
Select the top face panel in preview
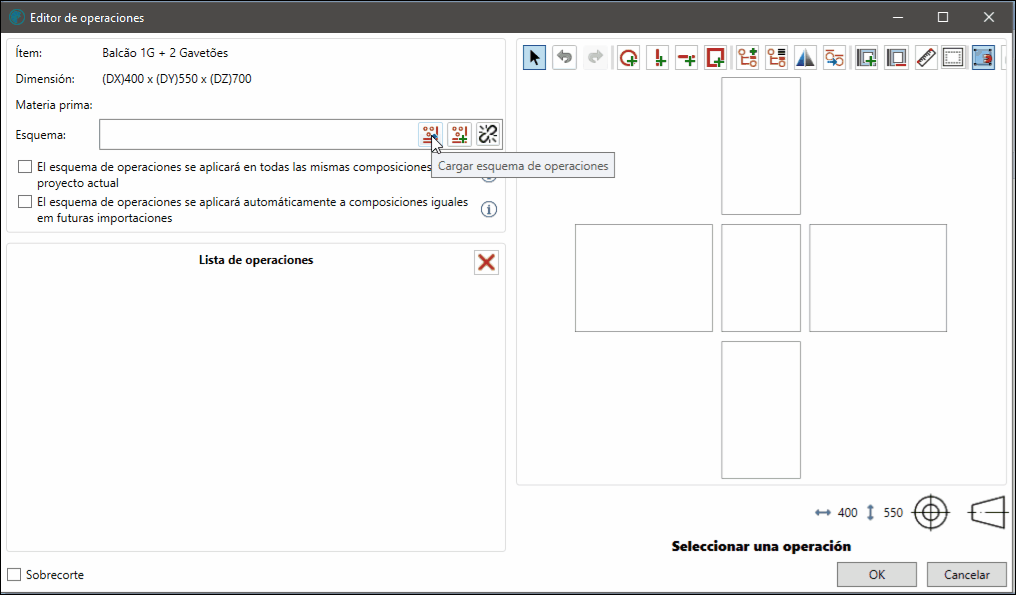point(761,146)
